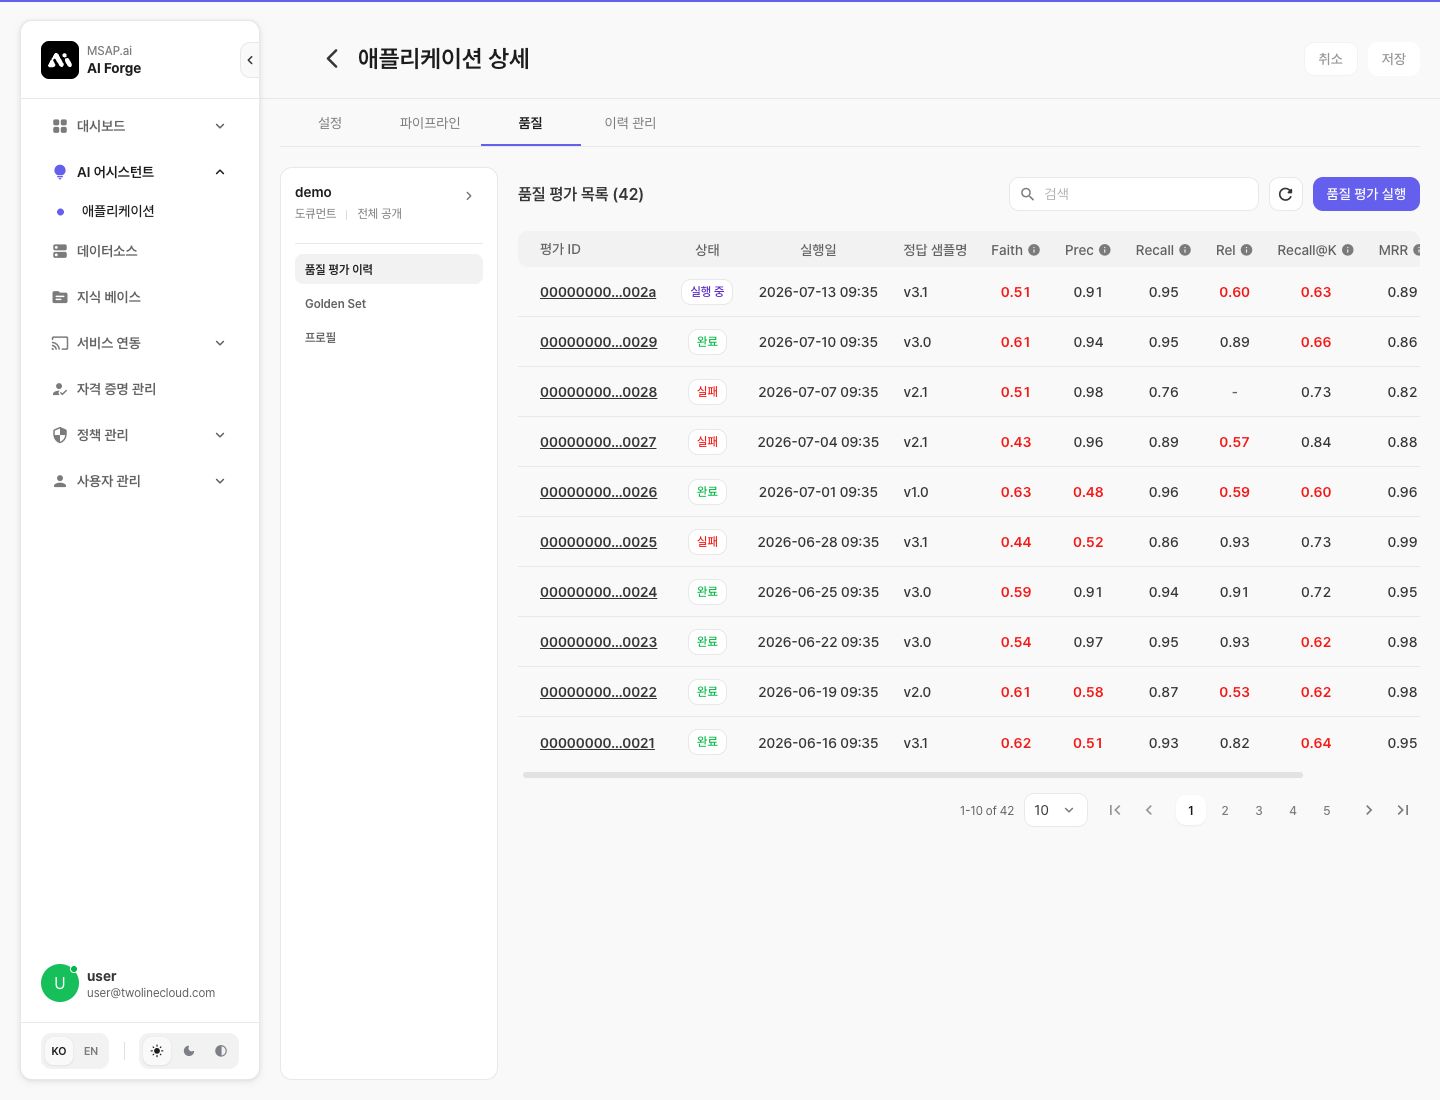Click the MSAP.ai AI Forge logo
The image size is (1440, 1100).
60,60
